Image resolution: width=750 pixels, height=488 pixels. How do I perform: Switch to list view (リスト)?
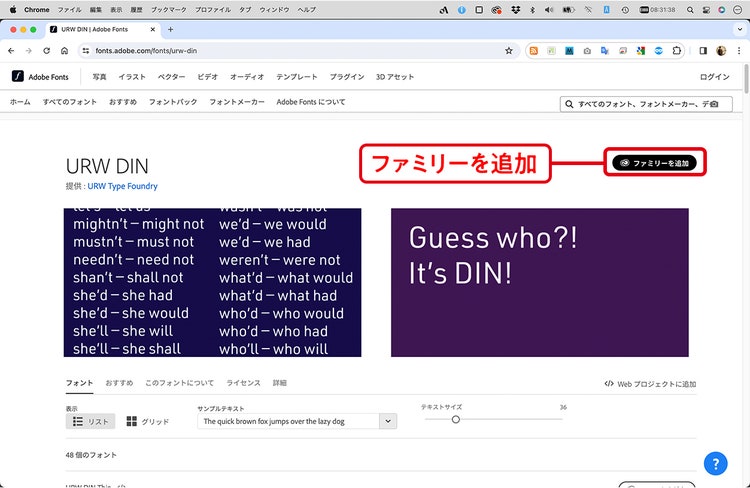[x=90, y=421]
